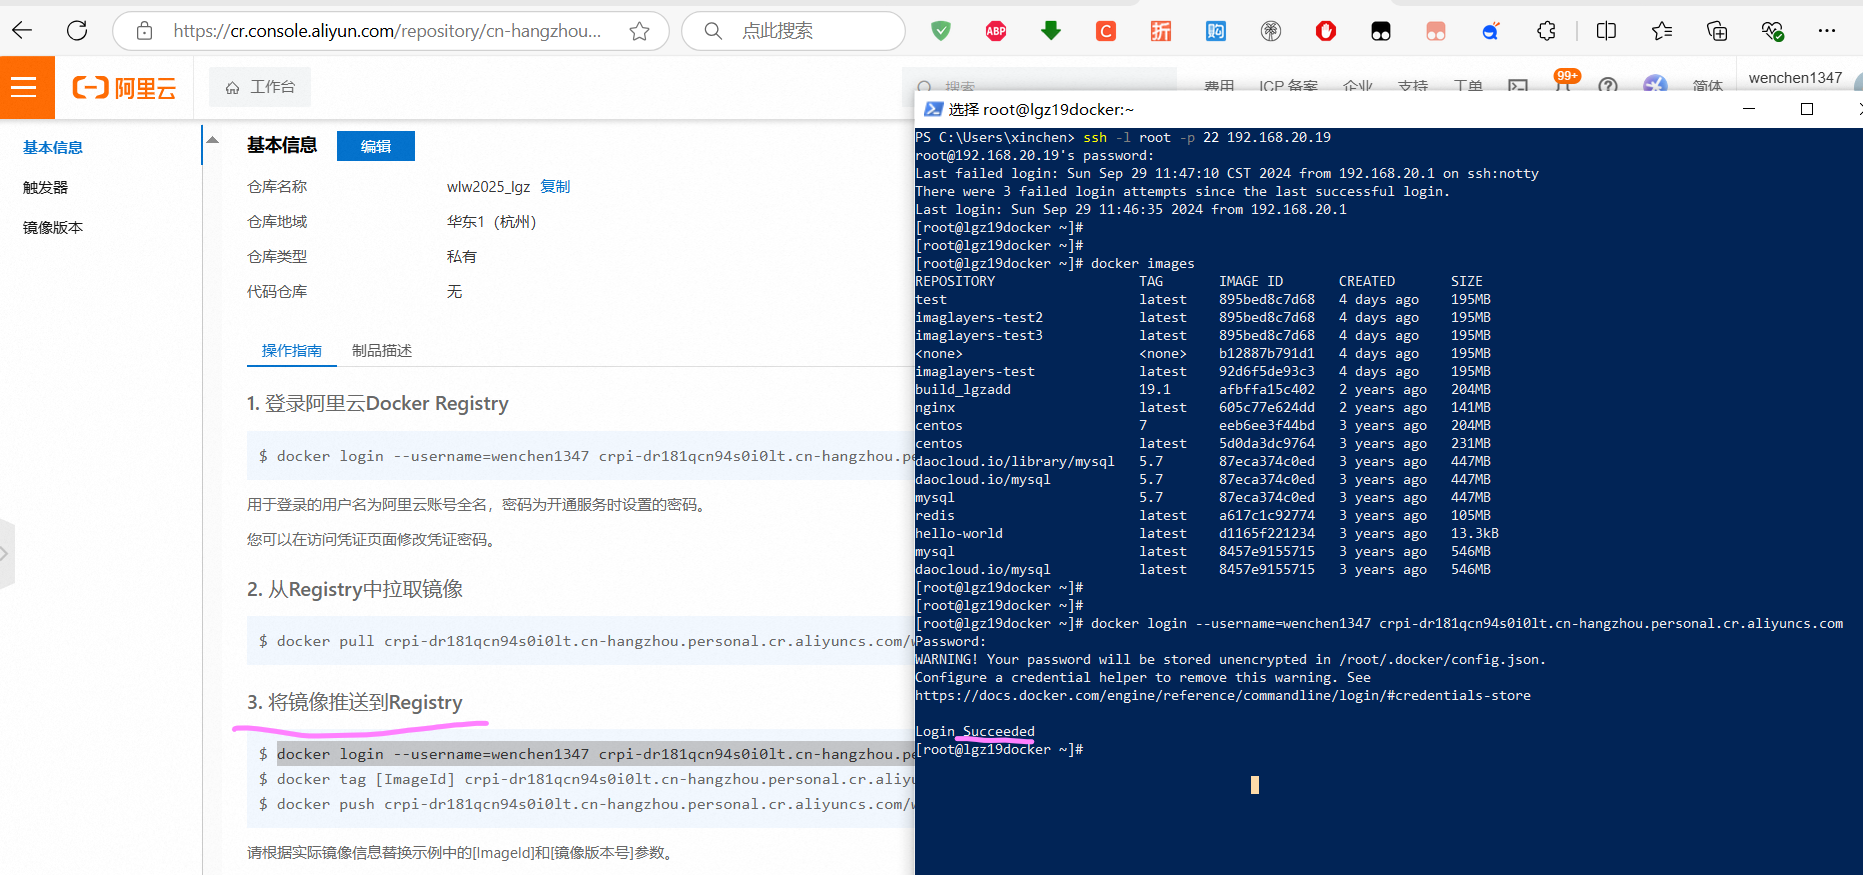
Task: Open notifications bell with 99+ badge
Action: coord(1564,82)
